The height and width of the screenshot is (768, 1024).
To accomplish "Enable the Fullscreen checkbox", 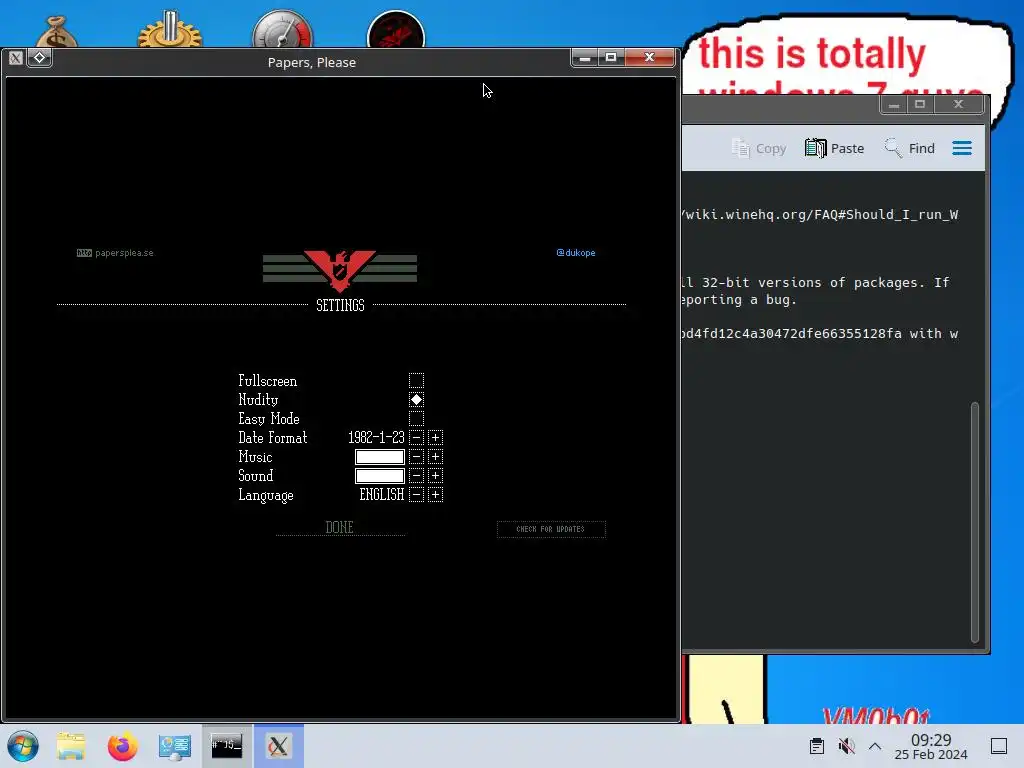I will click(416, 380).
